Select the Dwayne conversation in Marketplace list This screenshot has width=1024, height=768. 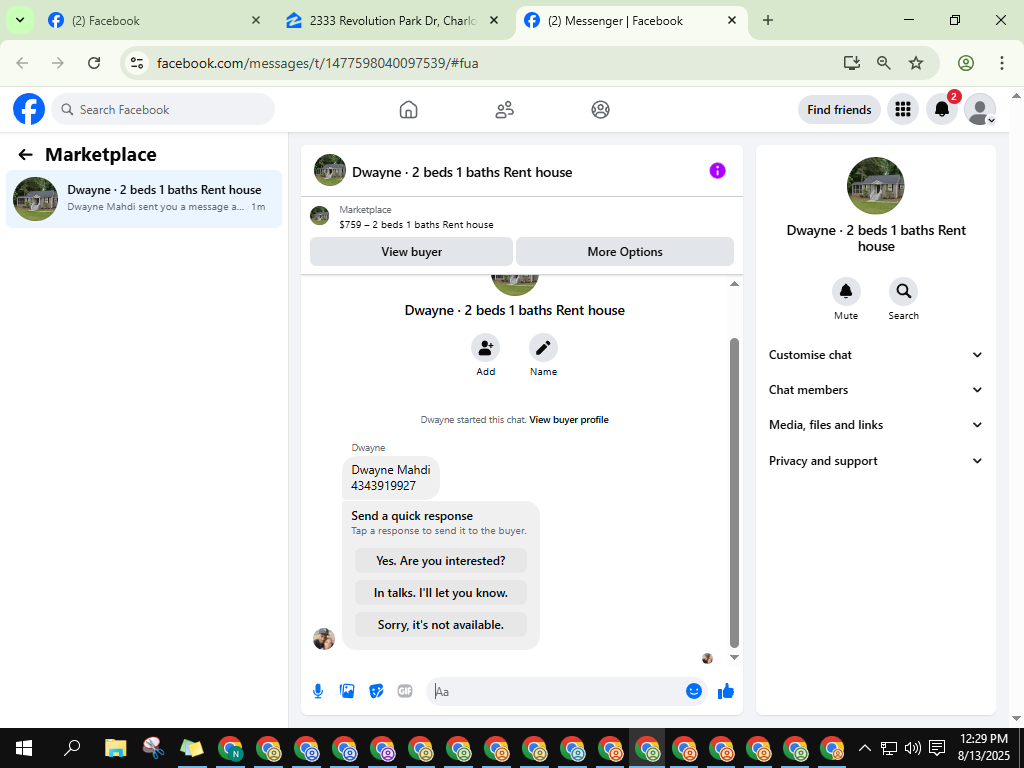point(144,199)
